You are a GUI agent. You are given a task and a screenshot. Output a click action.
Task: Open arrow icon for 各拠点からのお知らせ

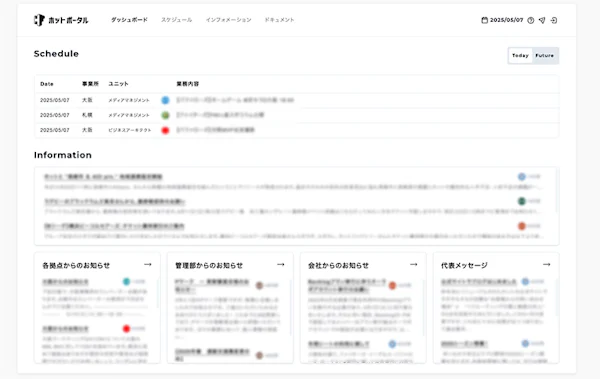click(148, 265)
